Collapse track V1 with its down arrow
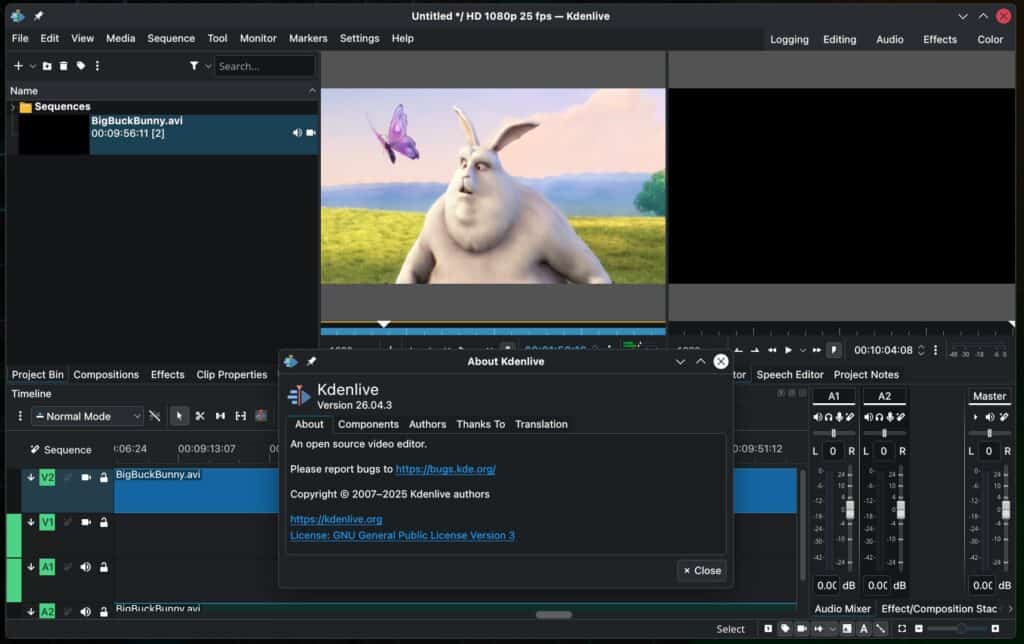Image resolution: width=1024 pixels, height=644 pixels. click(31, 523)
